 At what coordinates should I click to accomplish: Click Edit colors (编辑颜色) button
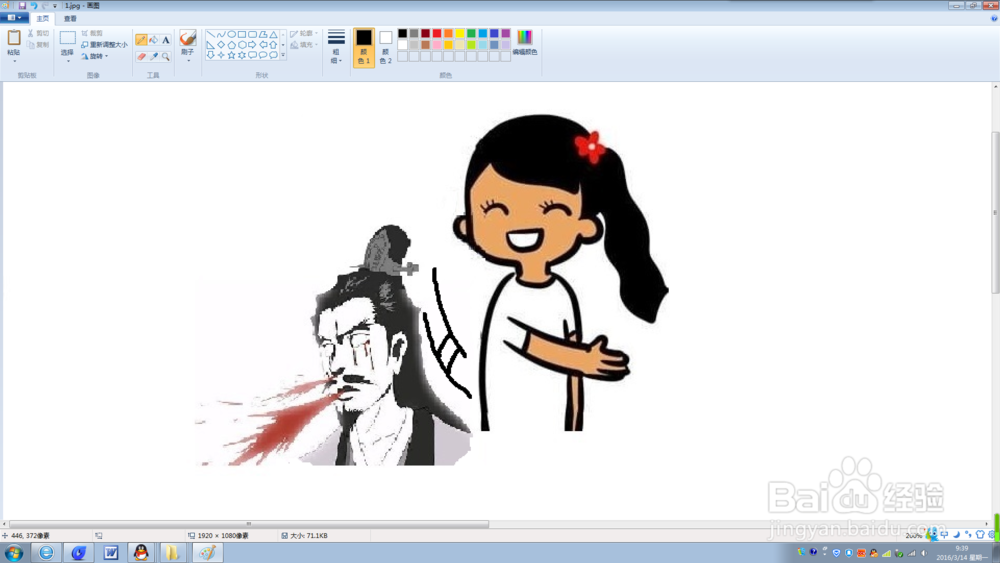(524, 42)
